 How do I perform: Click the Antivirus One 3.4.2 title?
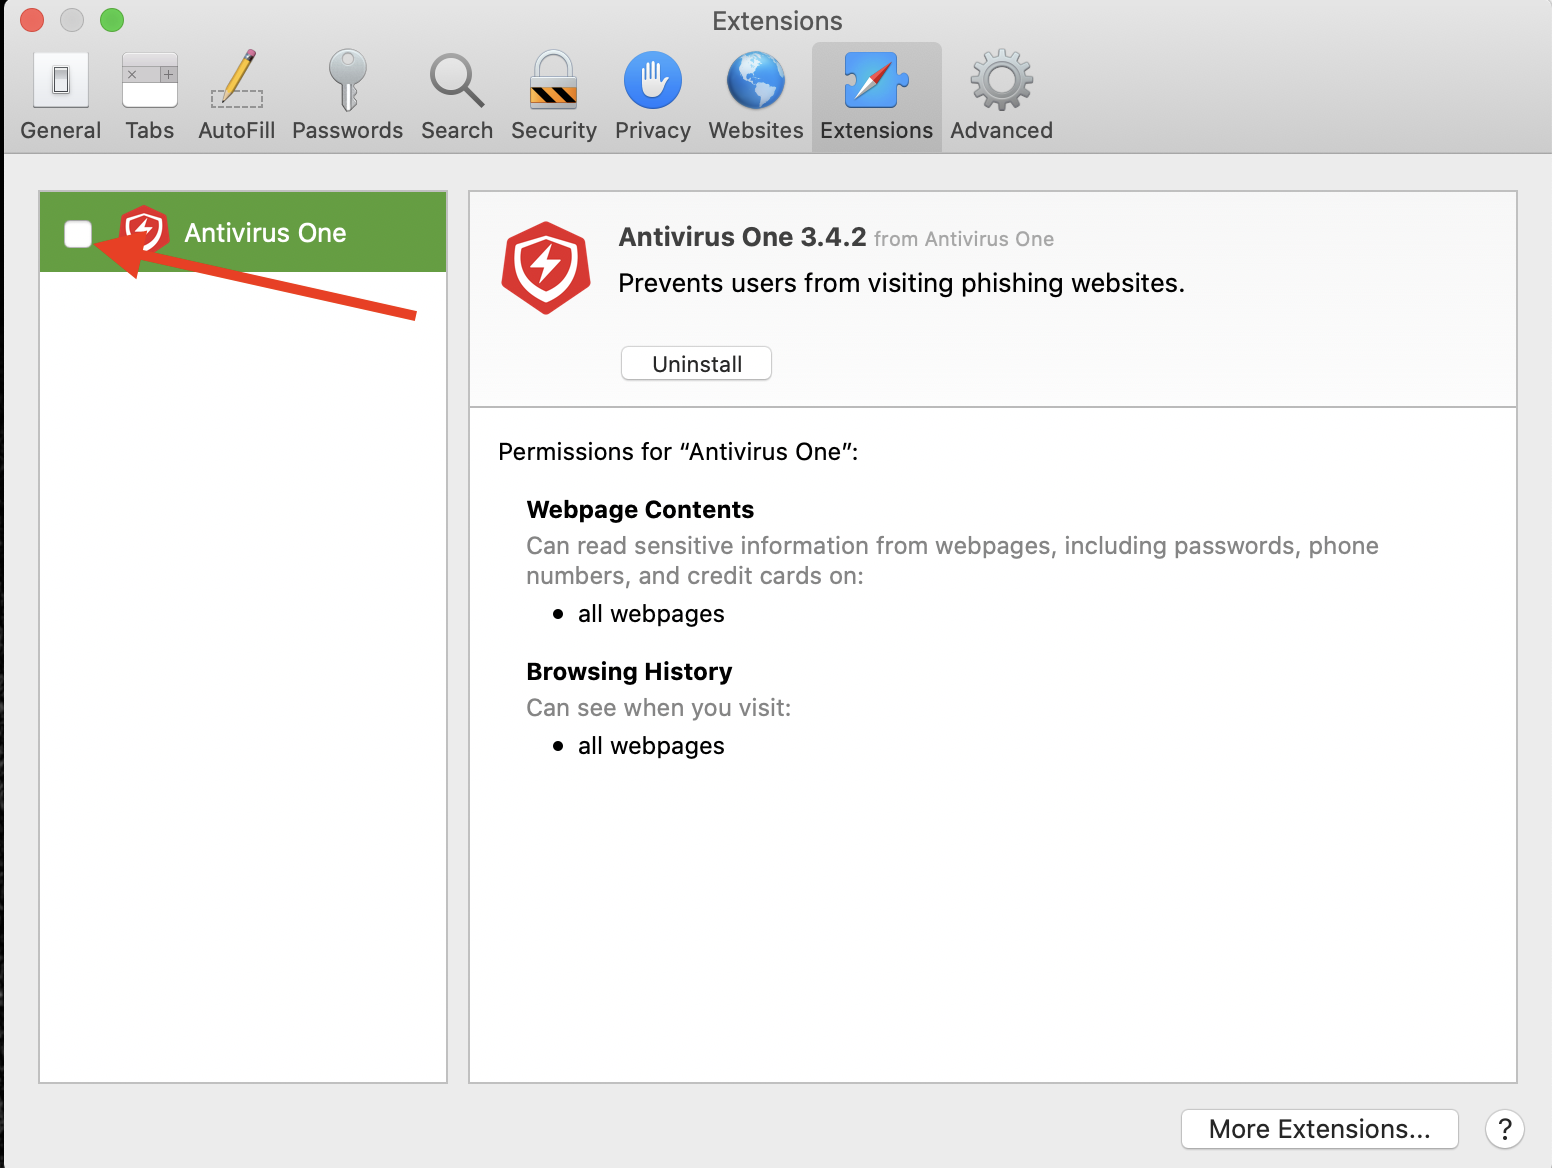pos(742,237)
